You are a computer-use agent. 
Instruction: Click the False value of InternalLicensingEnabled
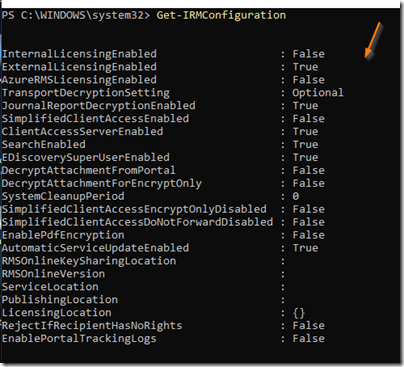309,54
